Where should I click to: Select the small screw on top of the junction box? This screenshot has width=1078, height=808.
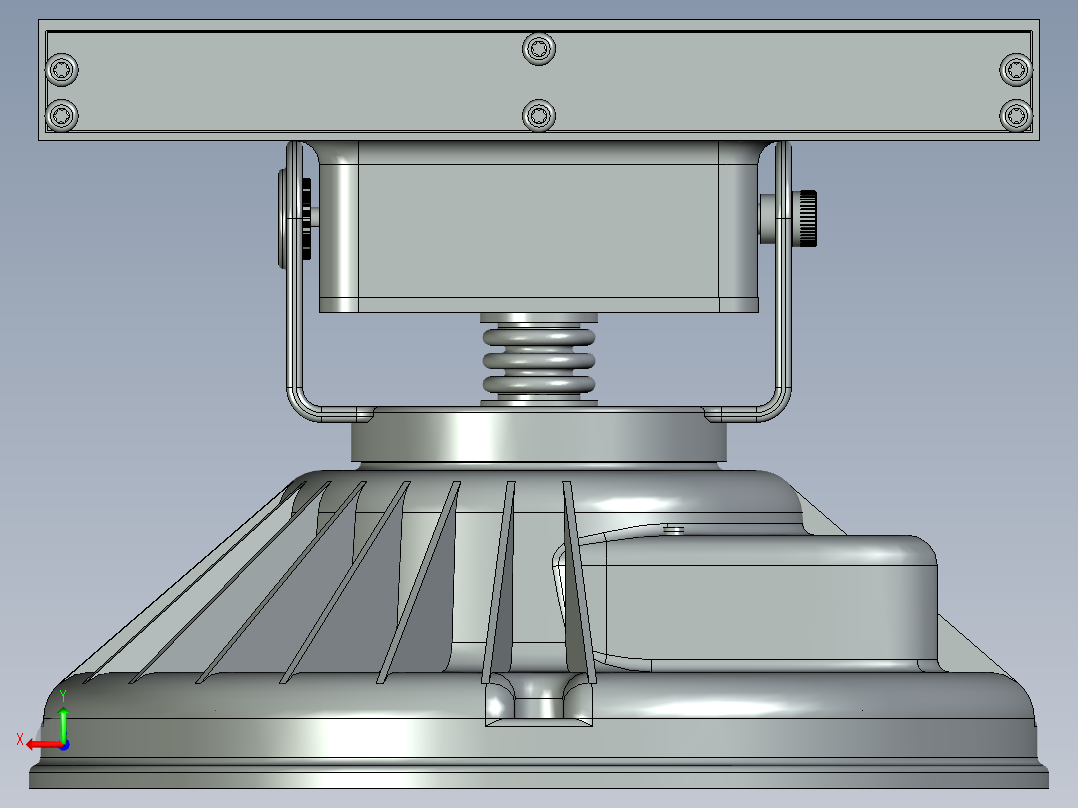click(x=674, y=529)
